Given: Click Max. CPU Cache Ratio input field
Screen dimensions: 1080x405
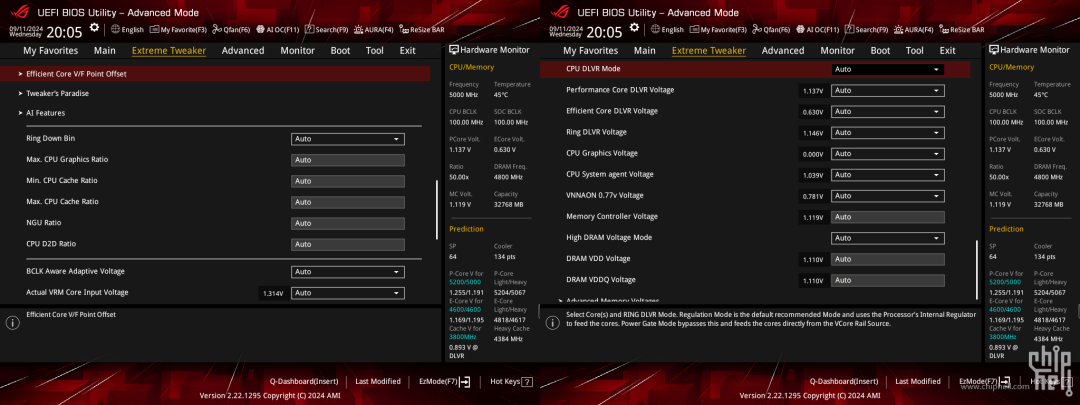Looking at the screenshot, I should [348, 202].
